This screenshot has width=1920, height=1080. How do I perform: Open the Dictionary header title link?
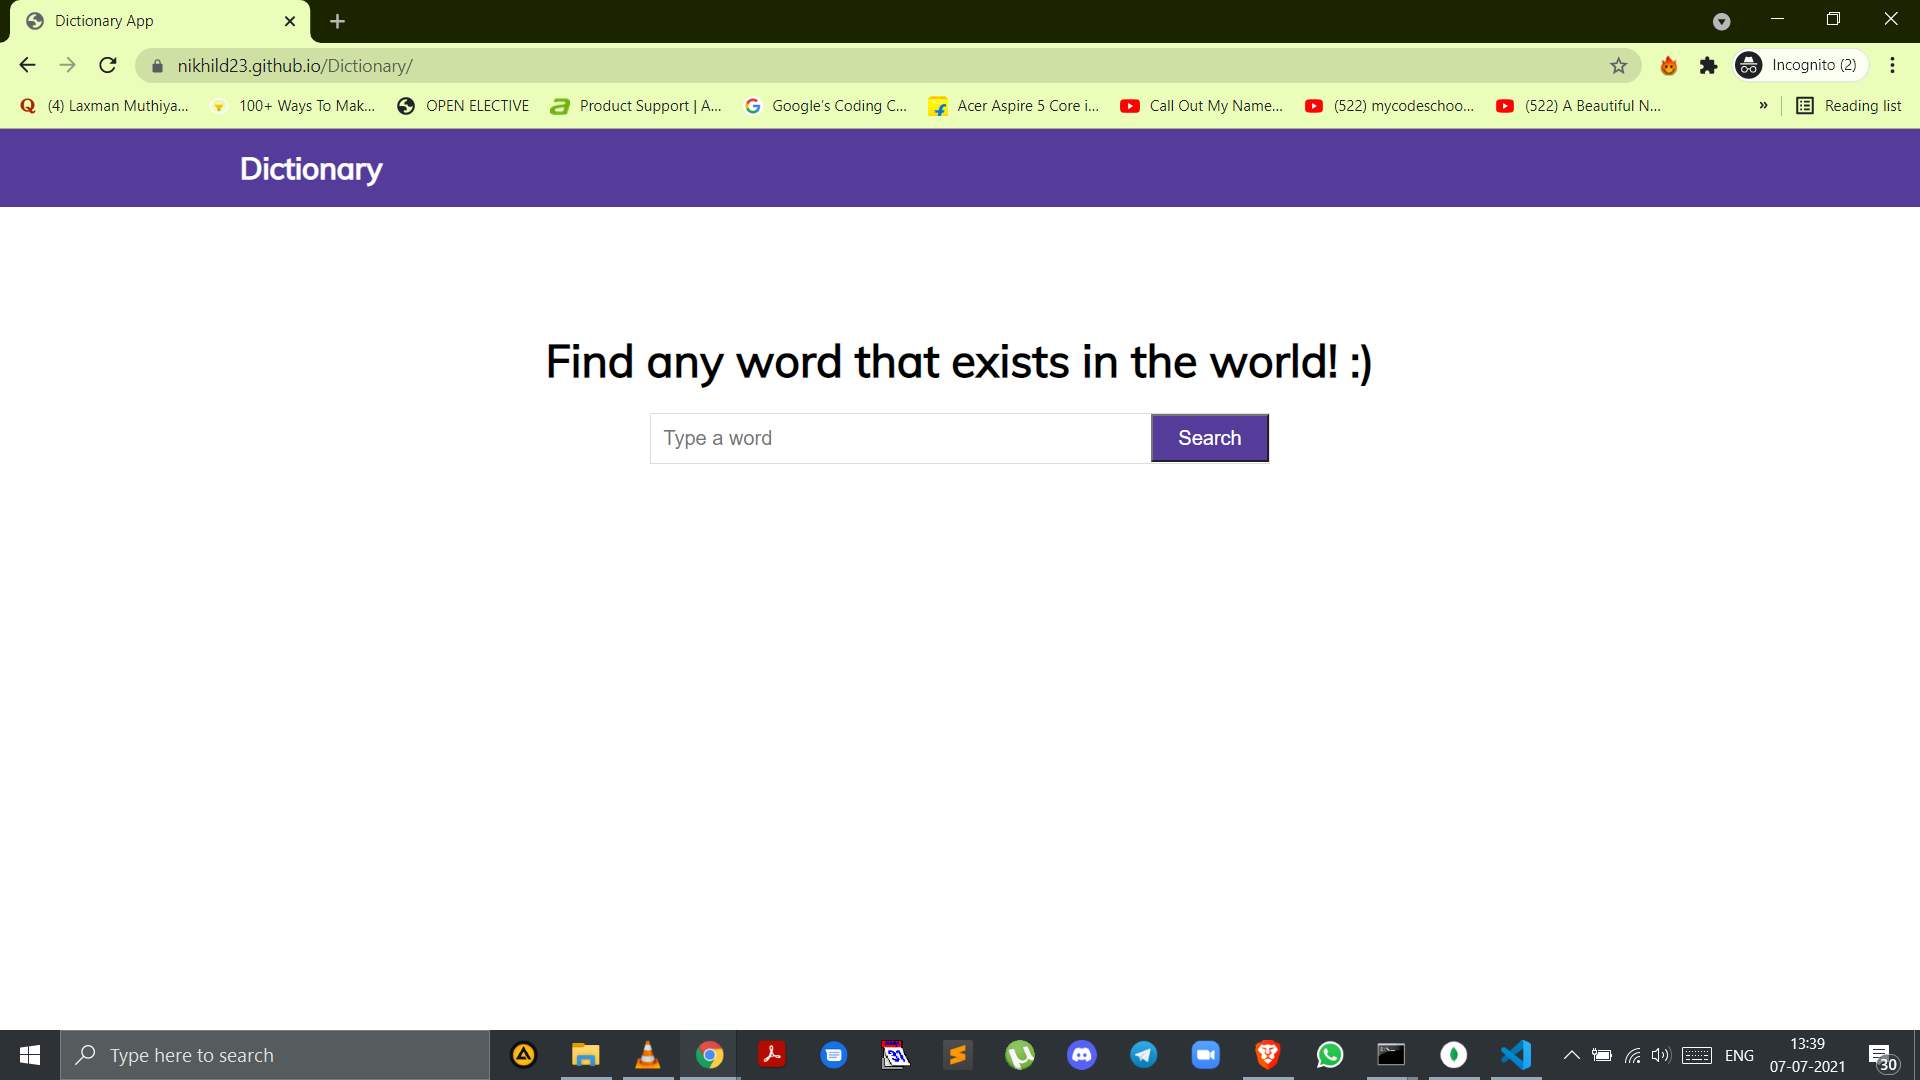click(x=311, y=169)
